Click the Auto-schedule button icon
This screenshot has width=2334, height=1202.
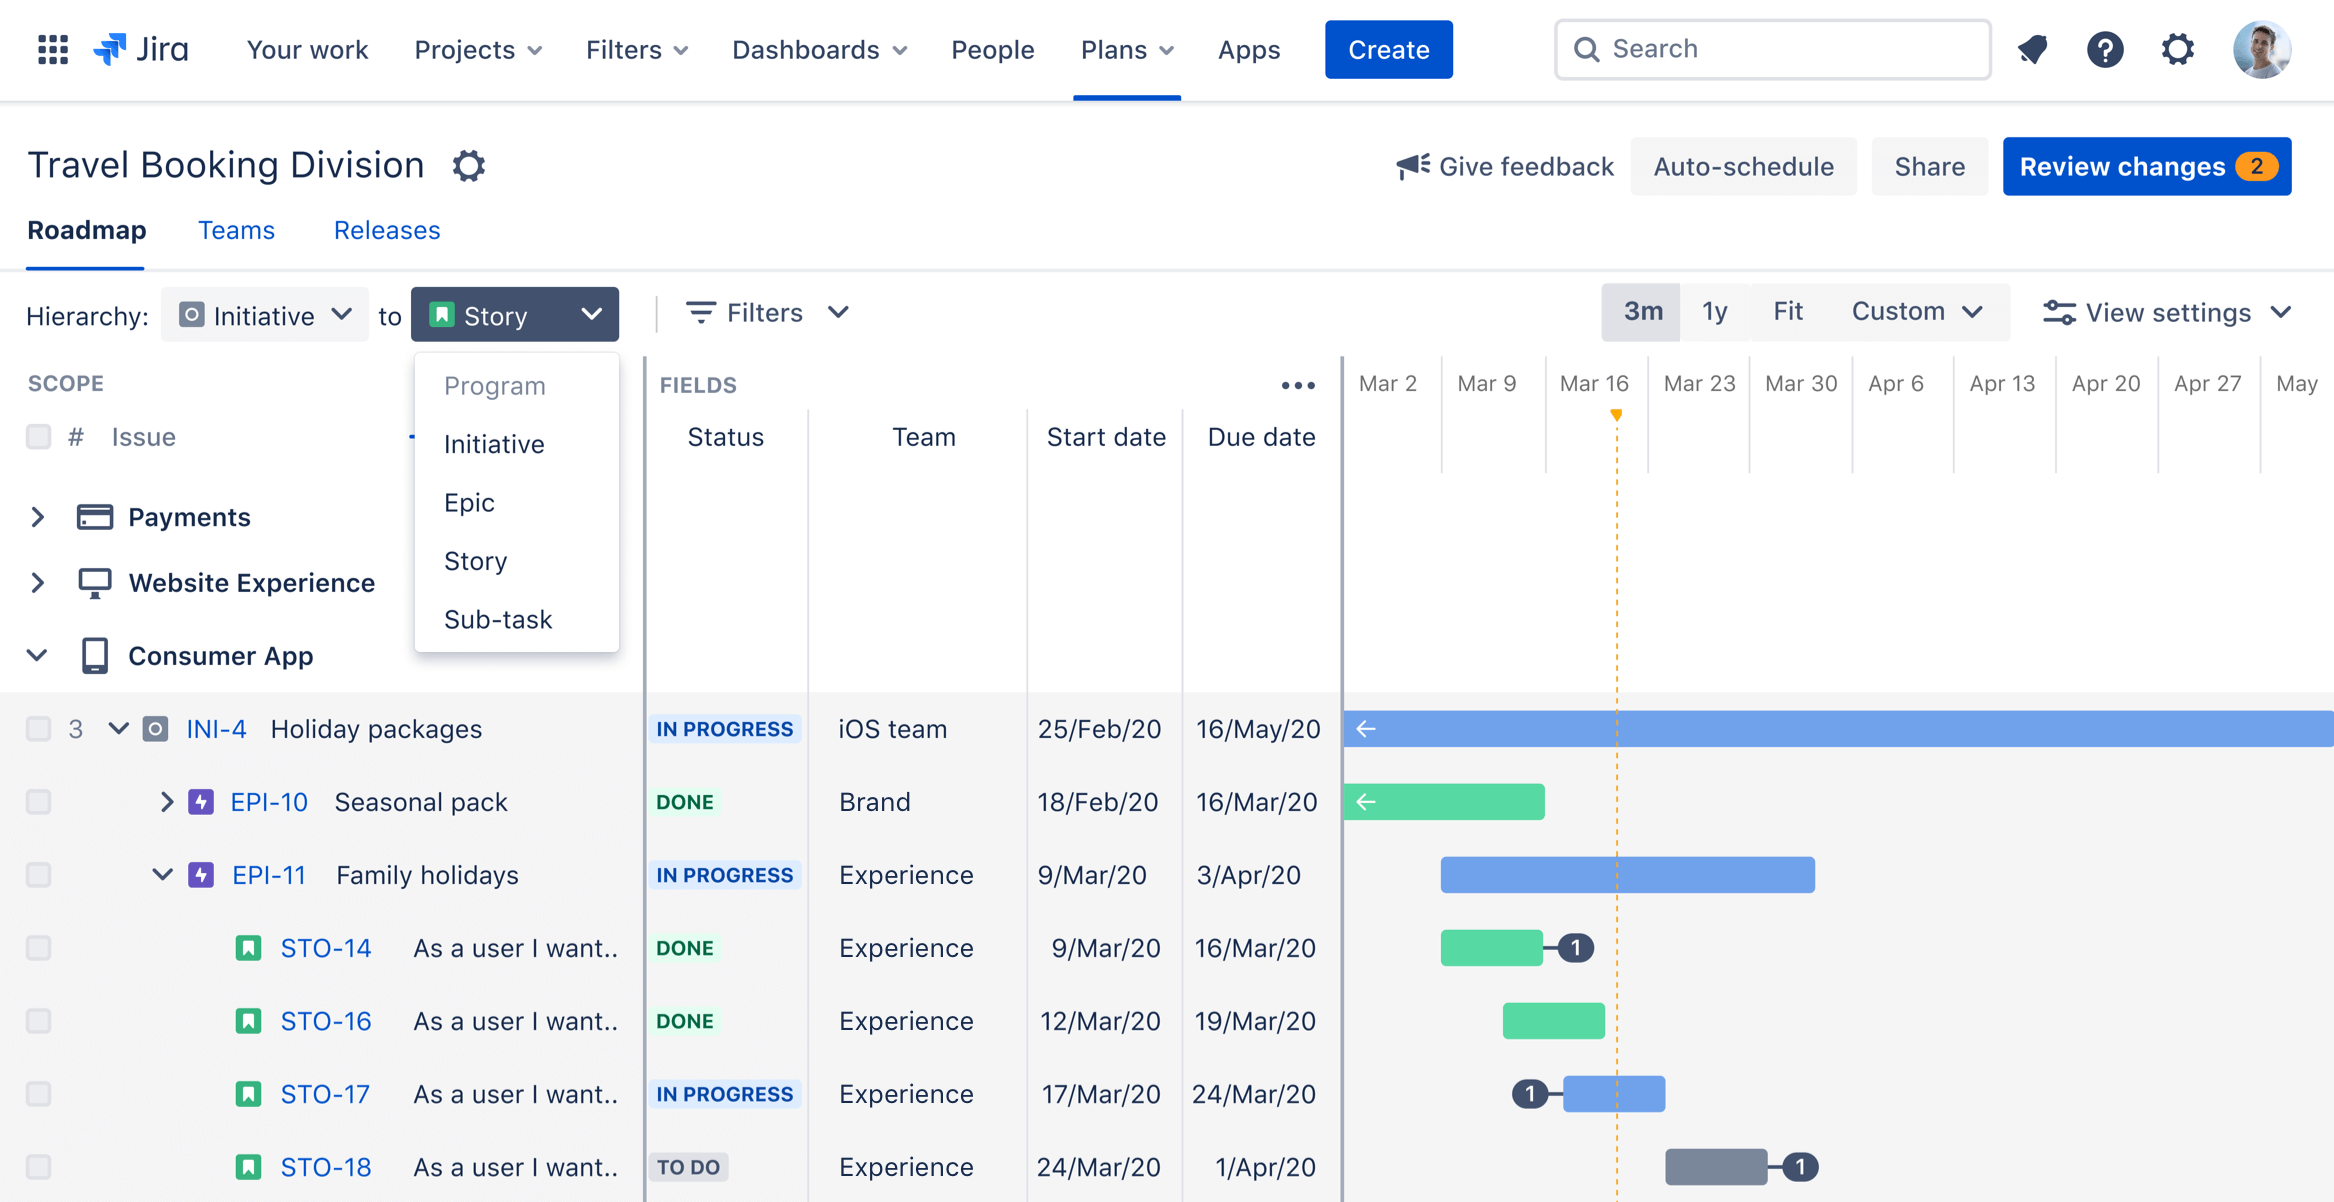[1744, 167]
